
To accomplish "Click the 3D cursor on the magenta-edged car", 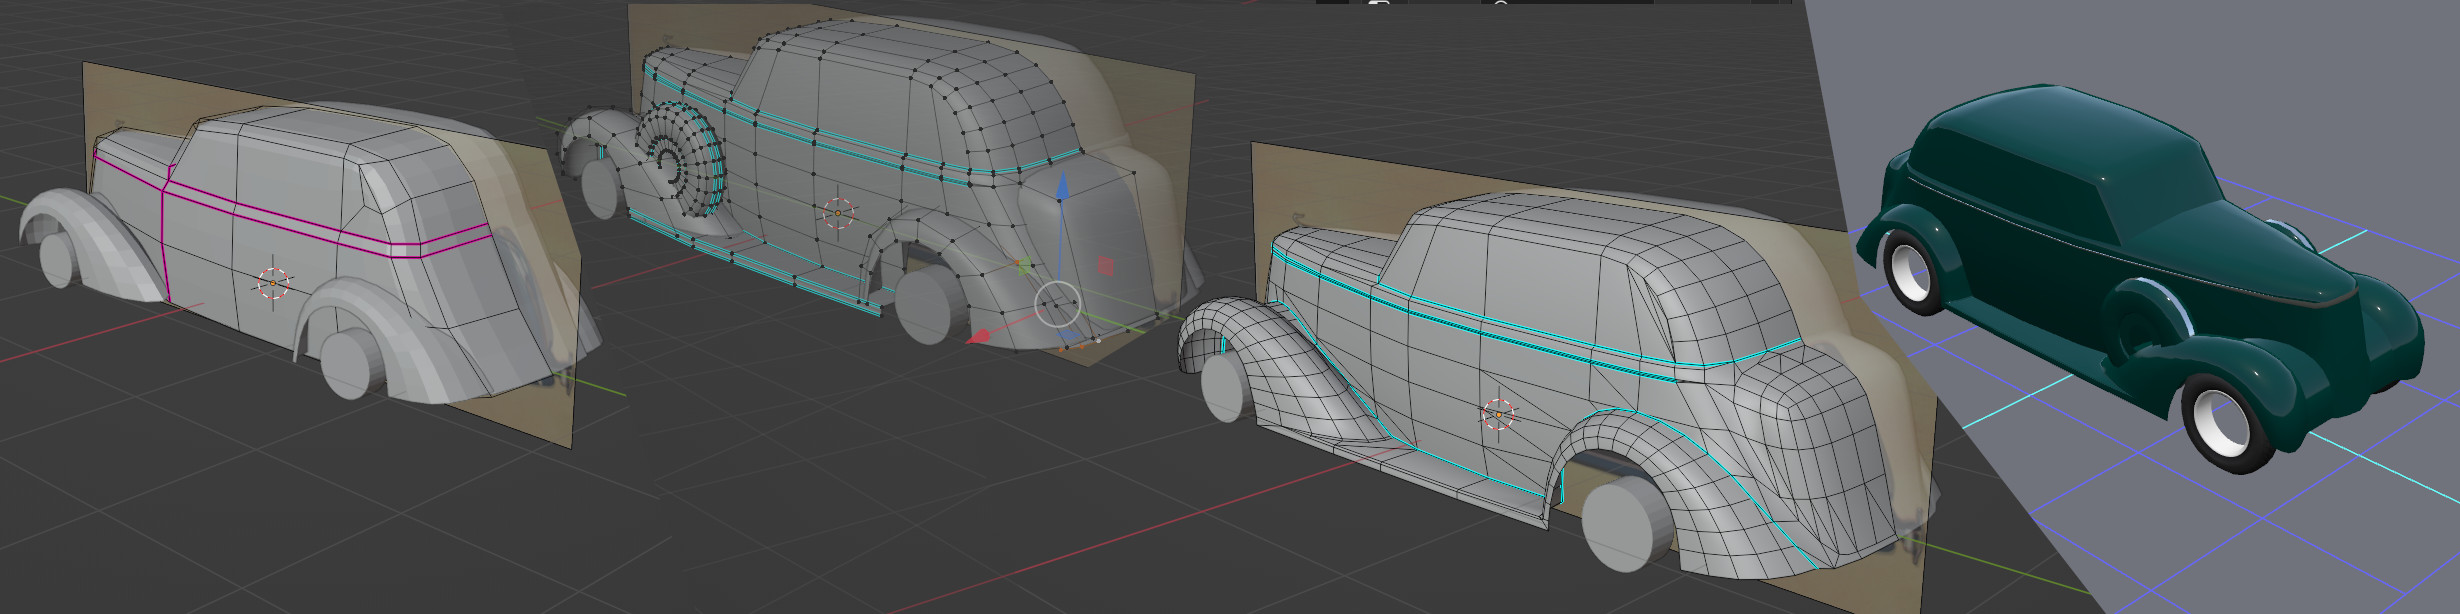I will (273, 283).
